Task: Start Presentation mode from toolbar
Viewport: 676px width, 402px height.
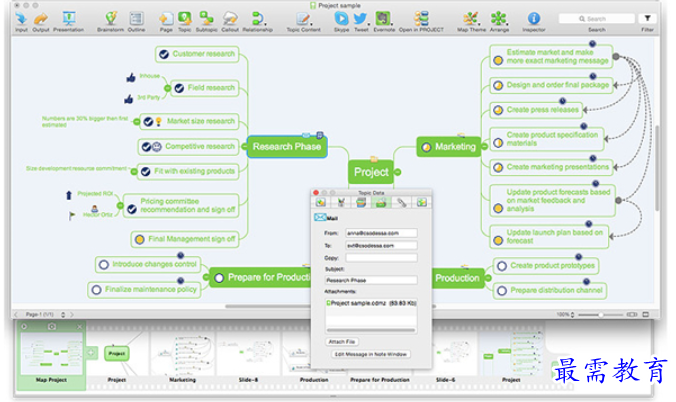Action: tap(69, 22)
